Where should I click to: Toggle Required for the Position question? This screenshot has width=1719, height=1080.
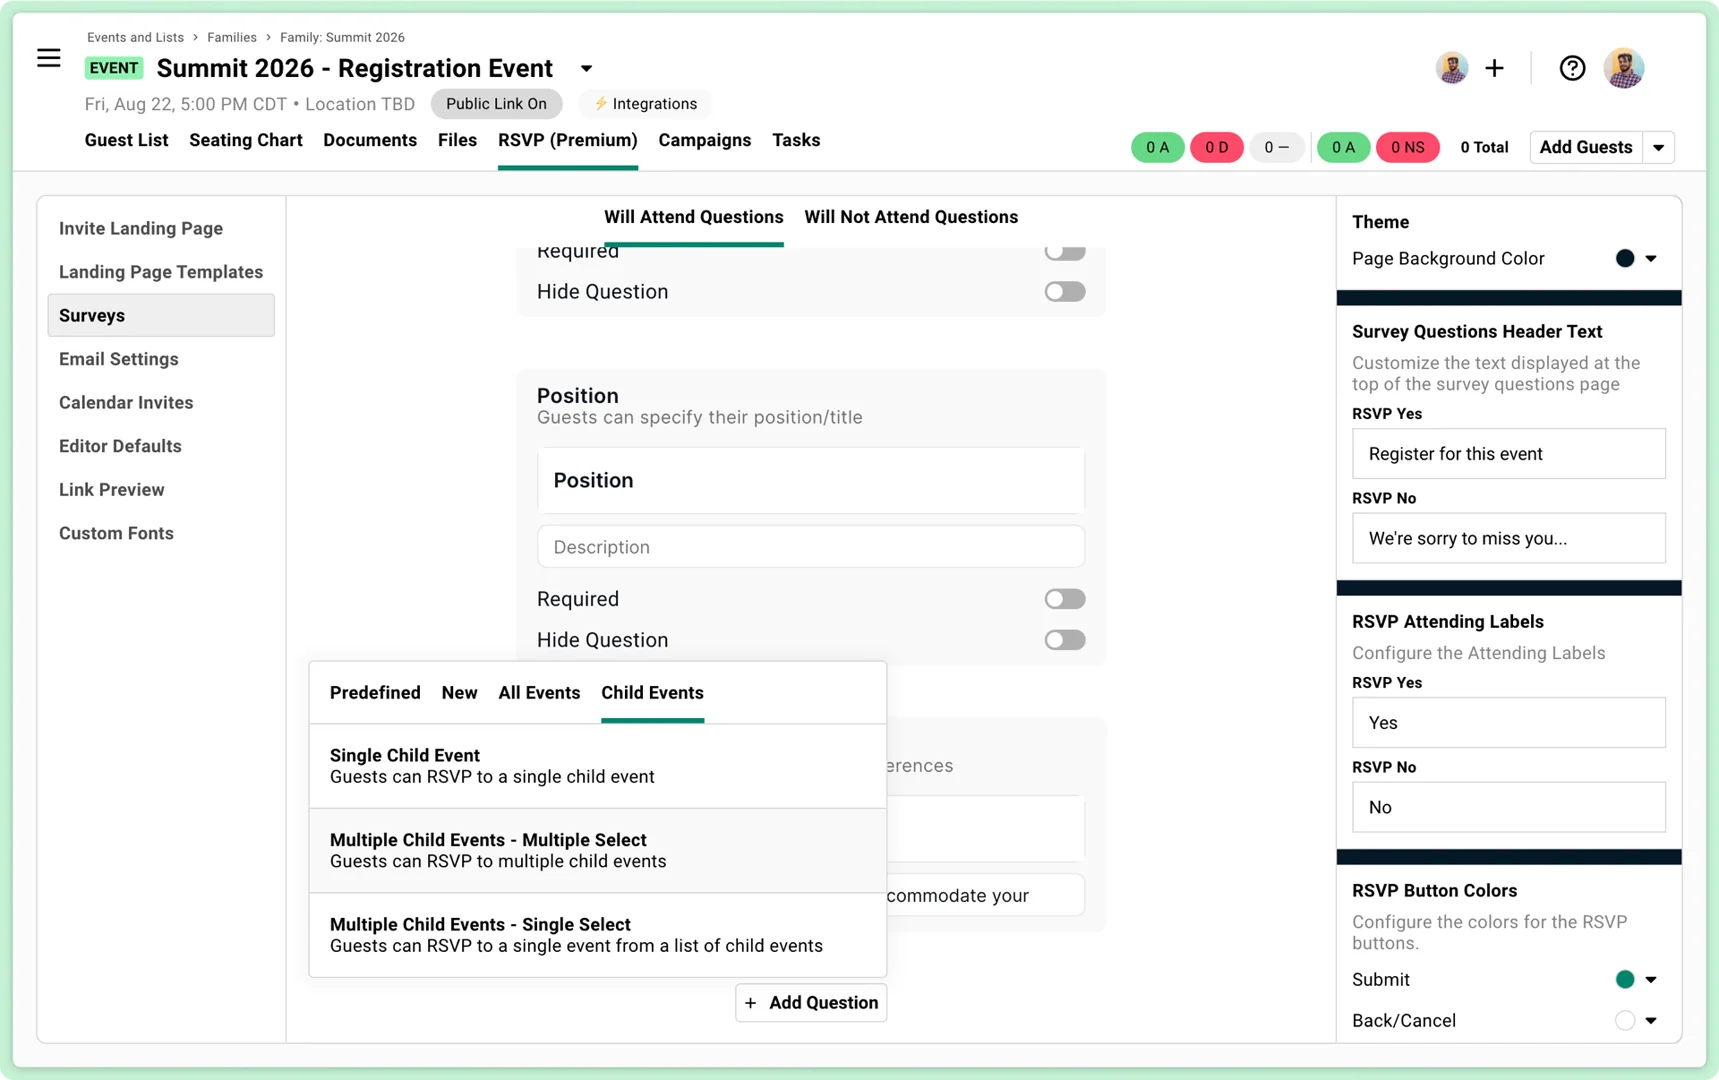[x=1064, y=599]
